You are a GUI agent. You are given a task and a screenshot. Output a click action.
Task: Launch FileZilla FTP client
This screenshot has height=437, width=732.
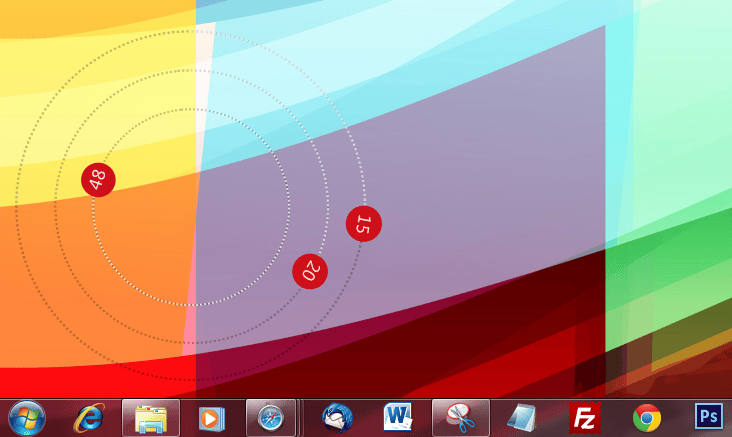click(x=584, y=418)
